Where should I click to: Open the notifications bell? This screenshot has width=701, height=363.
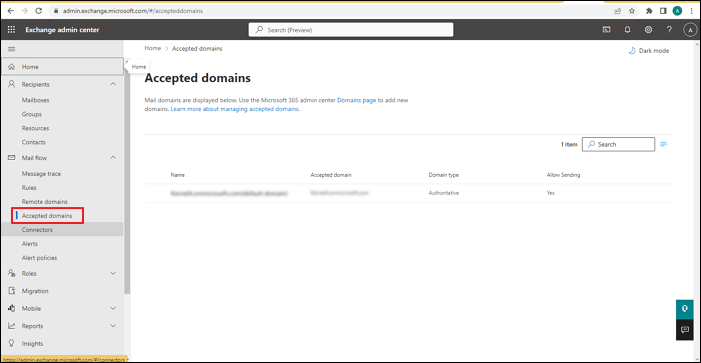coord(627,30)
